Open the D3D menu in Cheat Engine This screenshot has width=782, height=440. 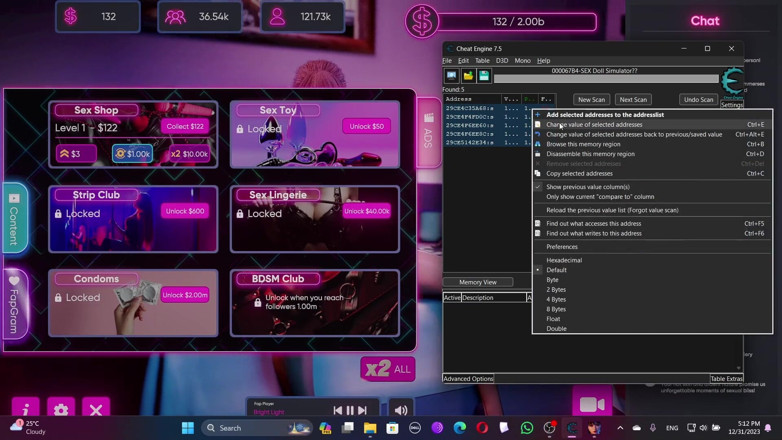click(x=502, y=60)
